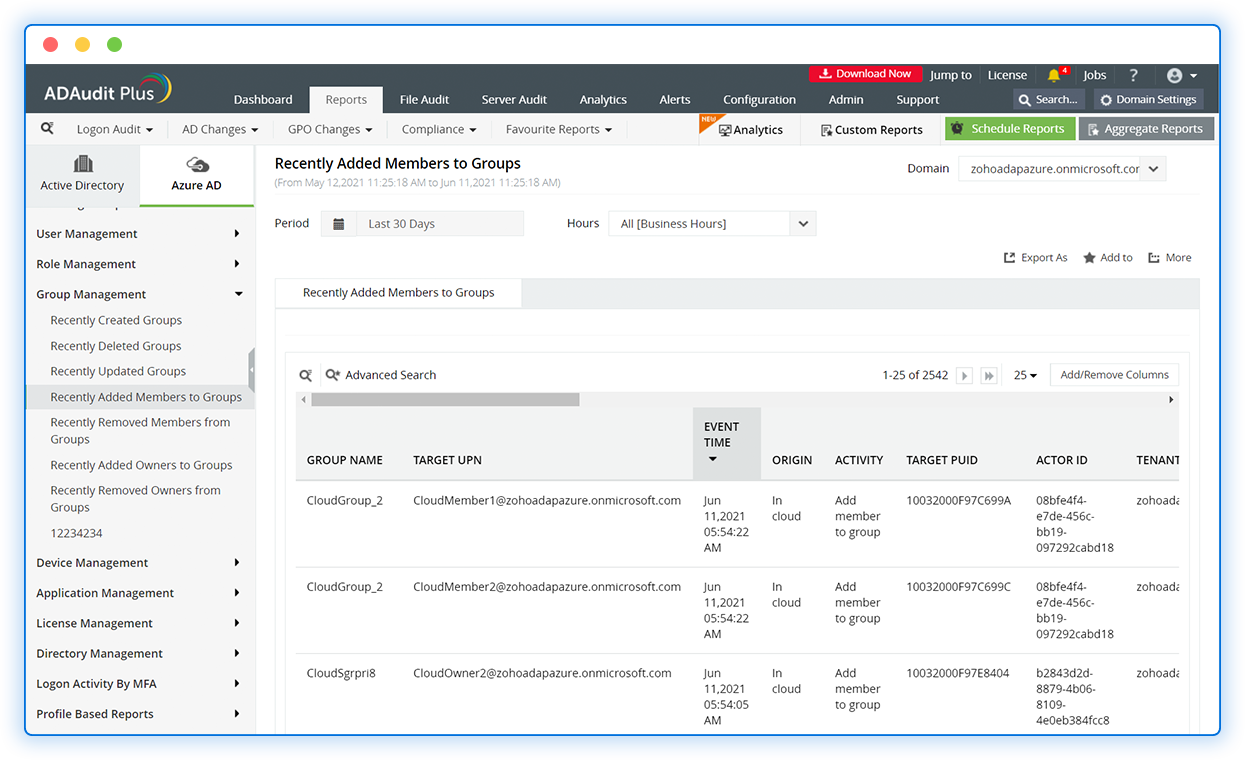Open Recently Deleted Groups report
The image size is (1245, 760).
click(x=116, y=346)
